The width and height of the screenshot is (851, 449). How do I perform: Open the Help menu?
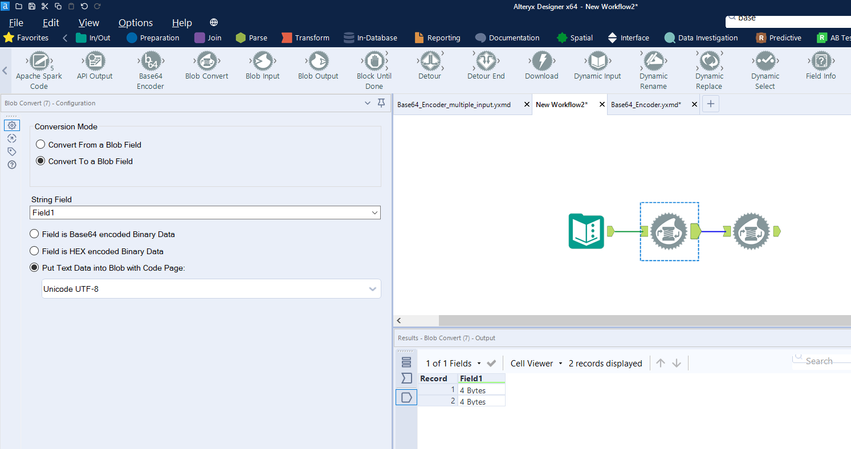(182, 23)
